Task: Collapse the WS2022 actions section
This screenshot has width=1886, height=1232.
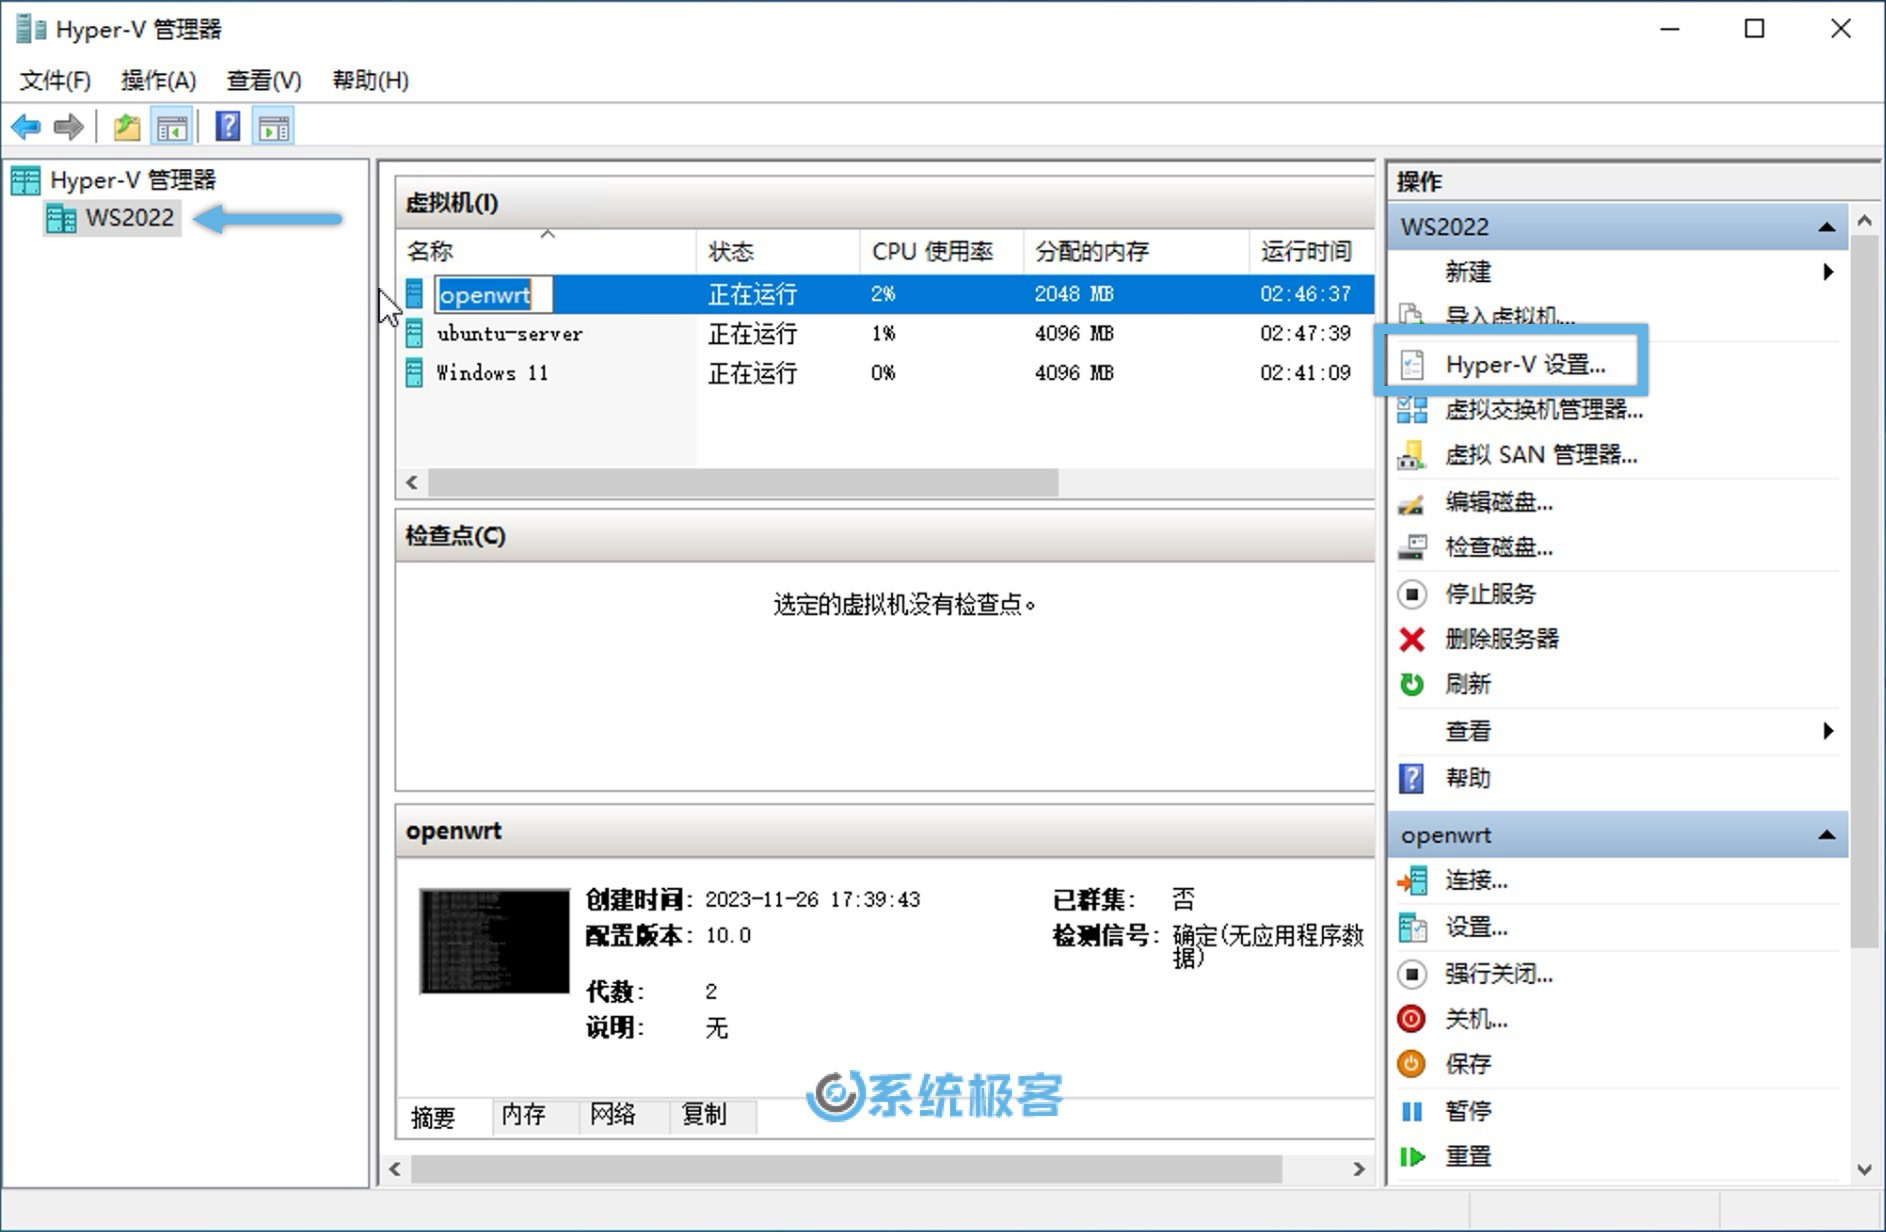Action: [1826, 227]
